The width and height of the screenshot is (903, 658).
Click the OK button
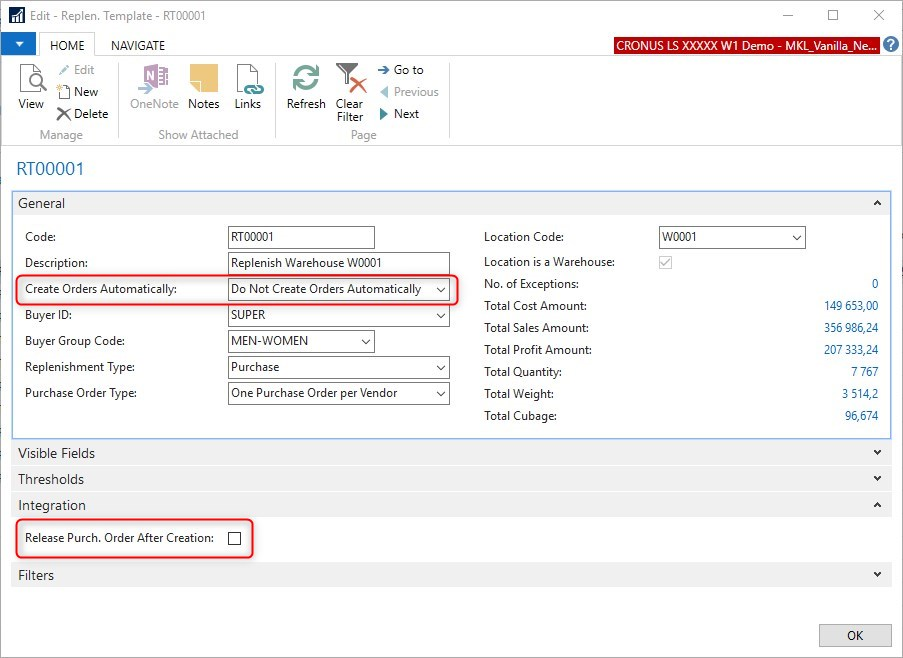tap(854, 635)
